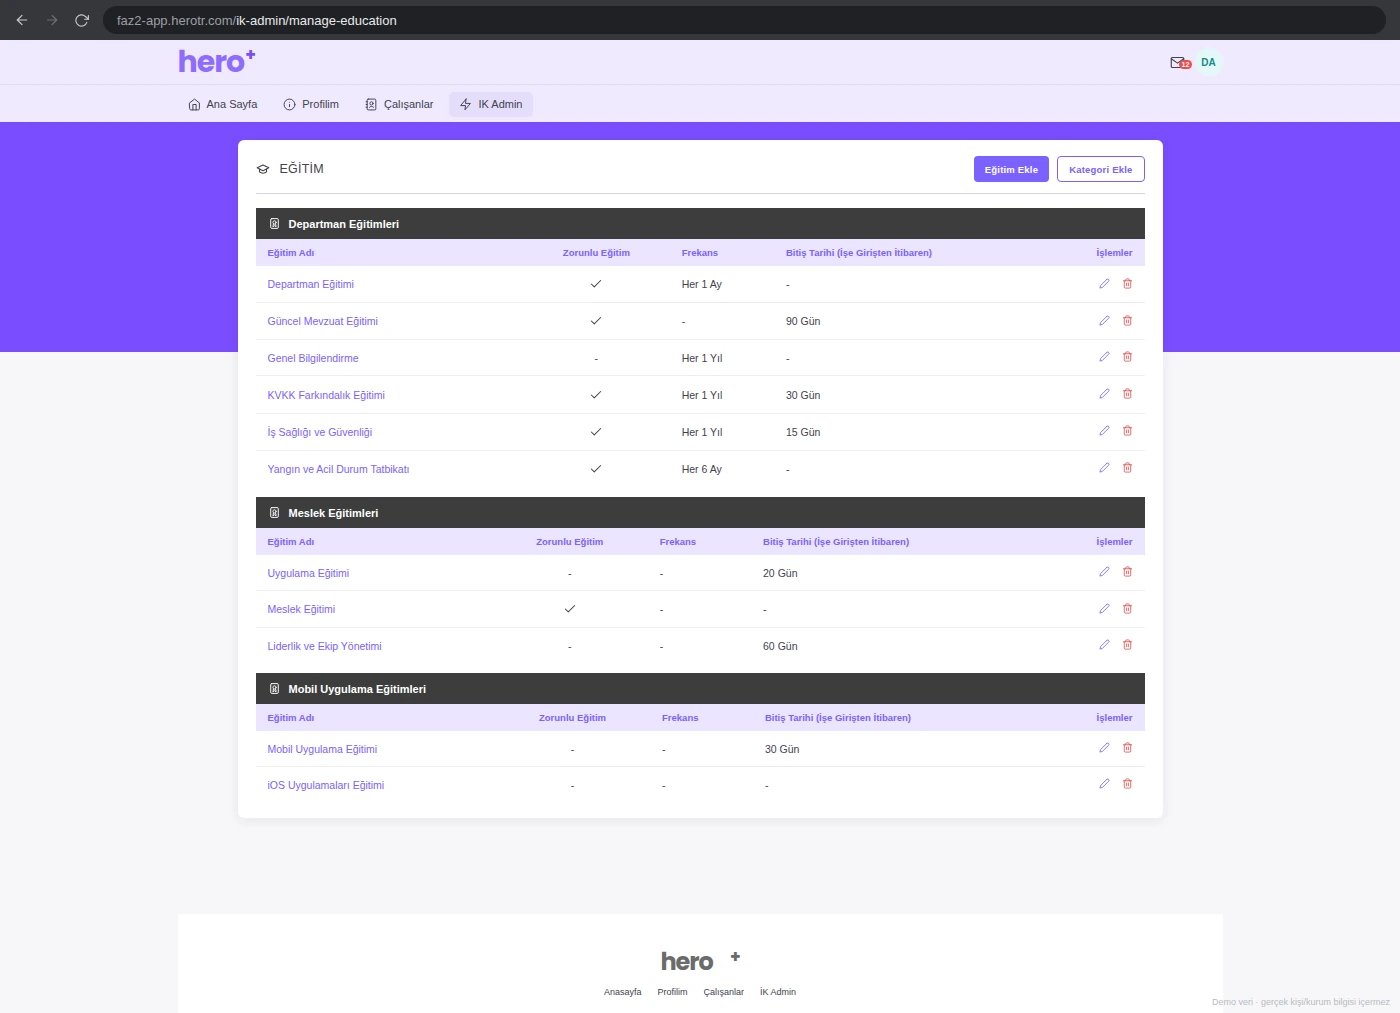Click the Kategori Ekle button
1400x1013 pixels.
click(x=1101, y=169)
